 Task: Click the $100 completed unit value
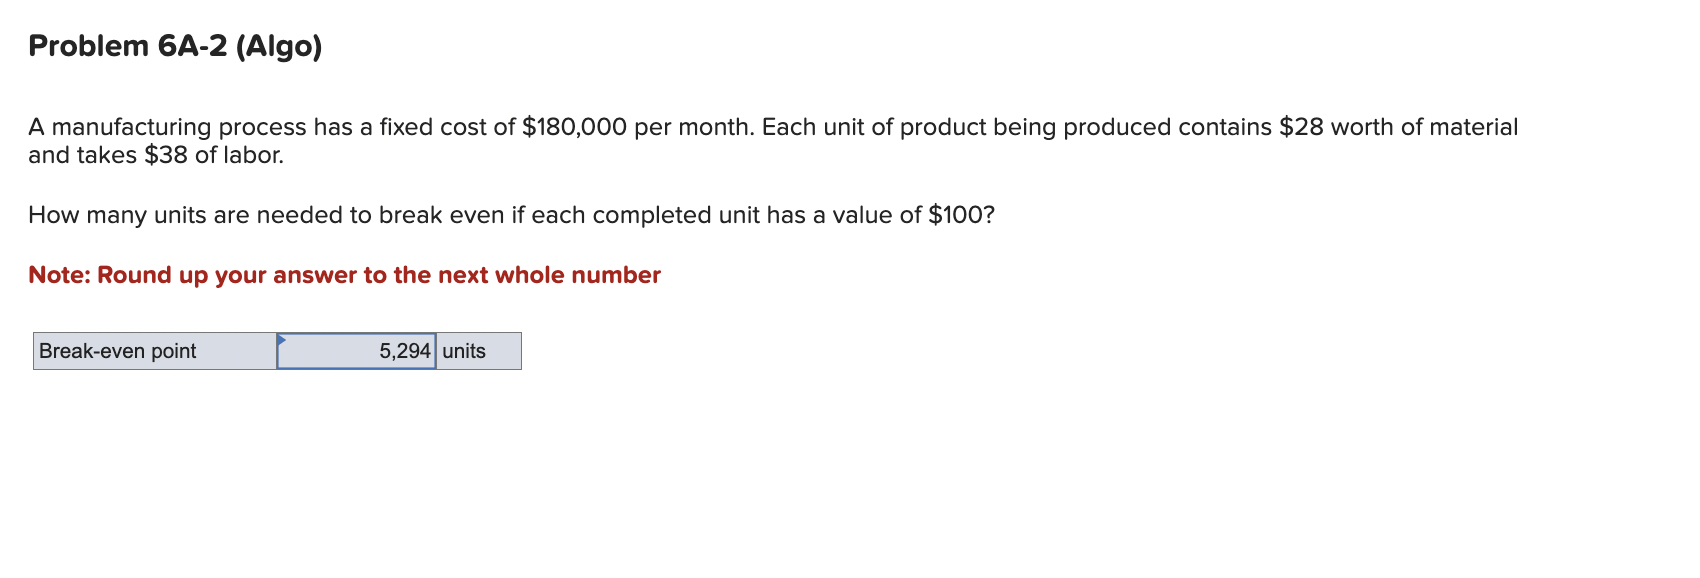pyautogui.click(x=957, y=213)
